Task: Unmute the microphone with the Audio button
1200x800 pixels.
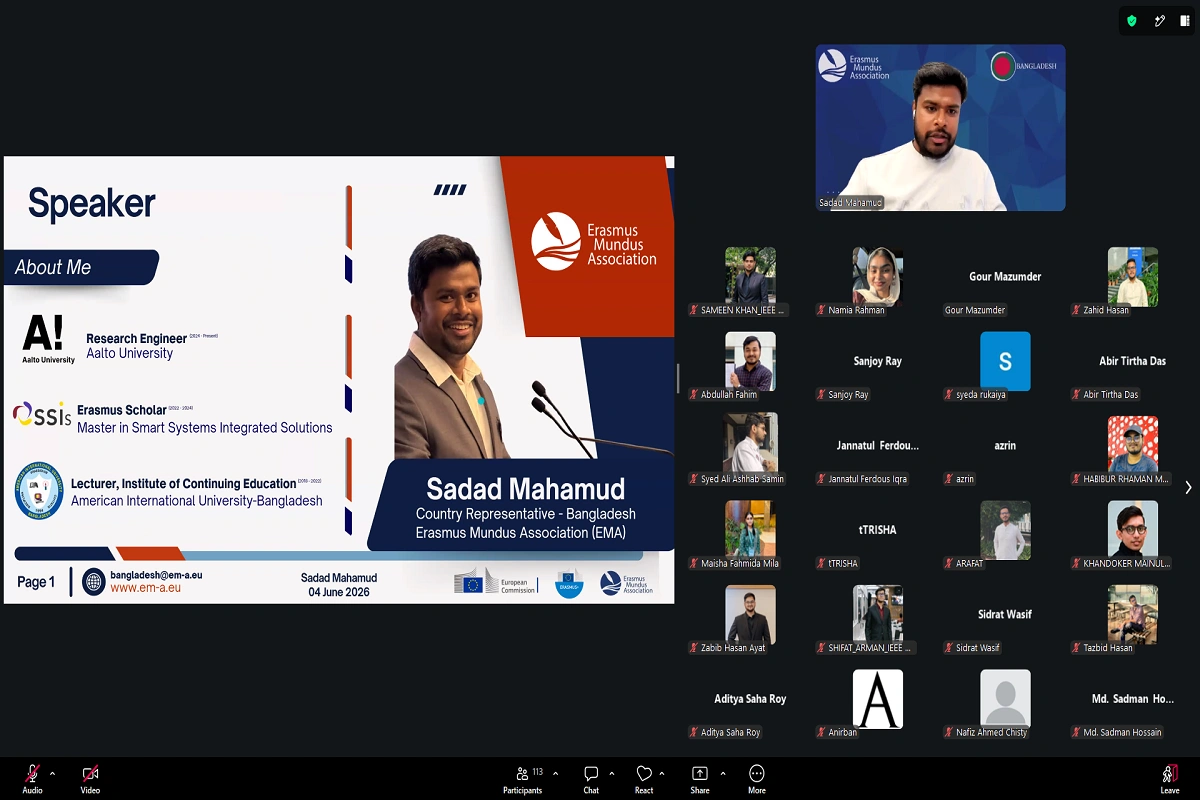Action: (x=32, y=779)
